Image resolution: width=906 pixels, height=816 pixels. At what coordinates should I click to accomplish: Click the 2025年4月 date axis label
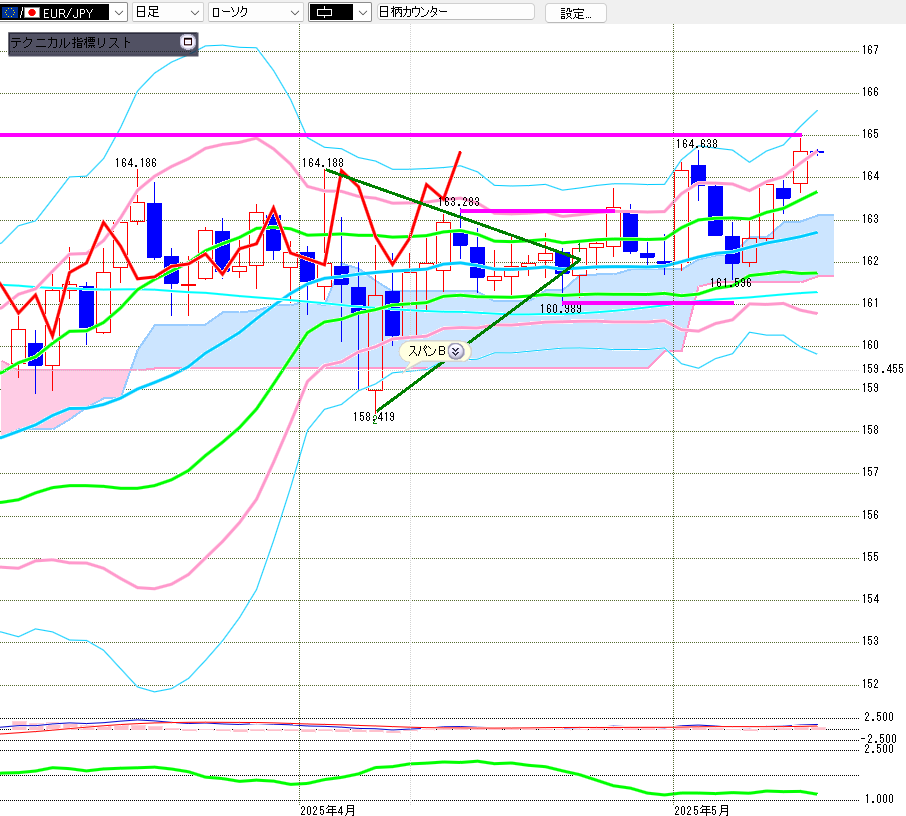point(328,810)
